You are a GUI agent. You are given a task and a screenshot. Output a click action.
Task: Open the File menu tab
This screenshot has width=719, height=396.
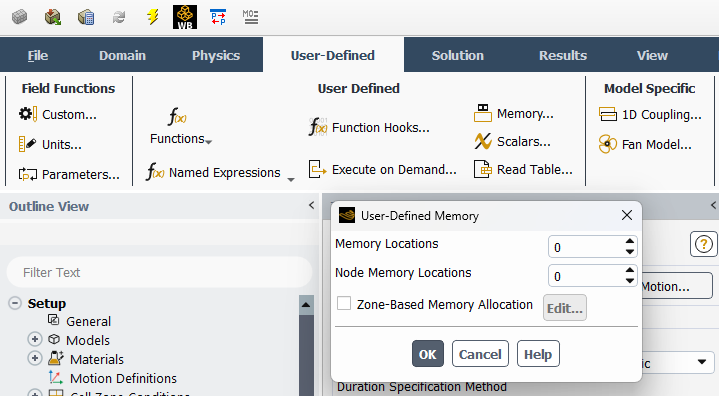[x=38, y=55]
